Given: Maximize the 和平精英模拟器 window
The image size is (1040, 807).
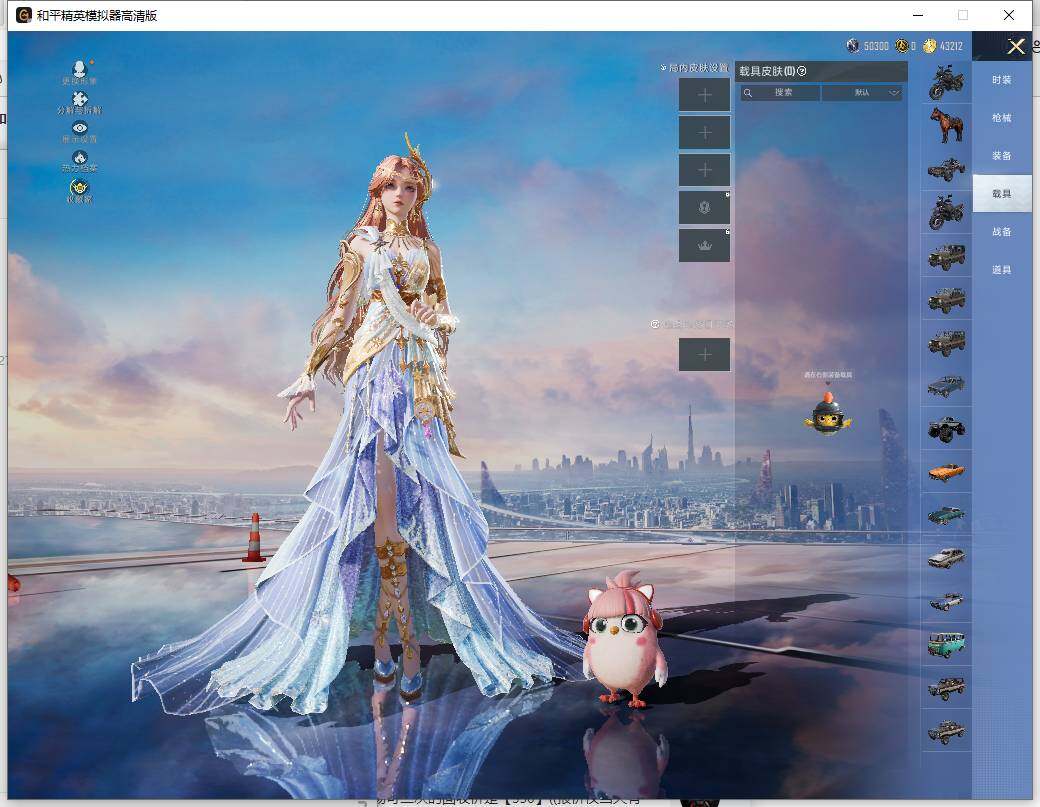Looking at the screenshot, I should click(x=963, y=15).
